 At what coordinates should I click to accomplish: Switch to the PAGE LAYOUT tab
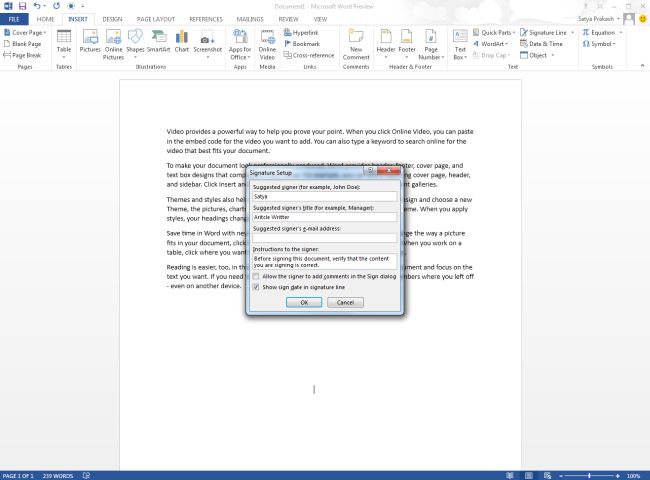156,19
